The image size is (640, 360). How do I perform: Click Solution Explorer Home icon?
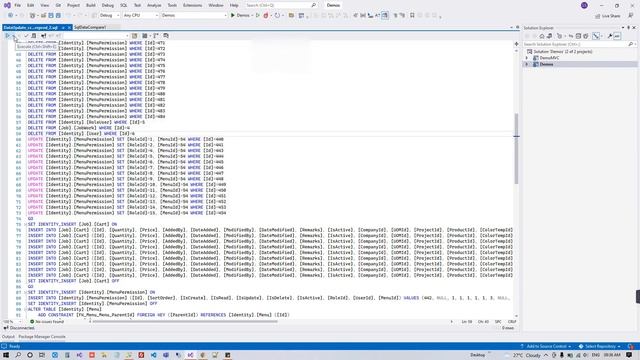pyautogui.click(x=542, y=36)
